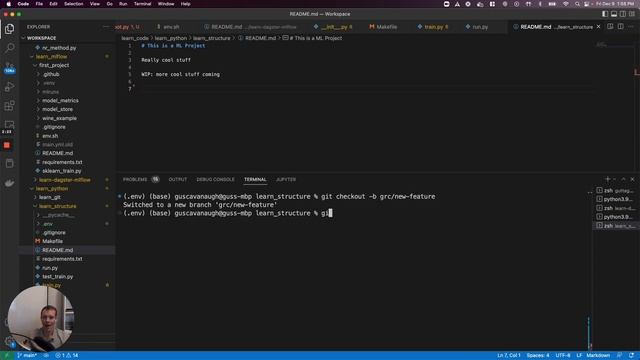Image resolution: width=640 pixels, height=360 pixels.
Task: Expand the learn_git folder
Action: click(49, 197)
